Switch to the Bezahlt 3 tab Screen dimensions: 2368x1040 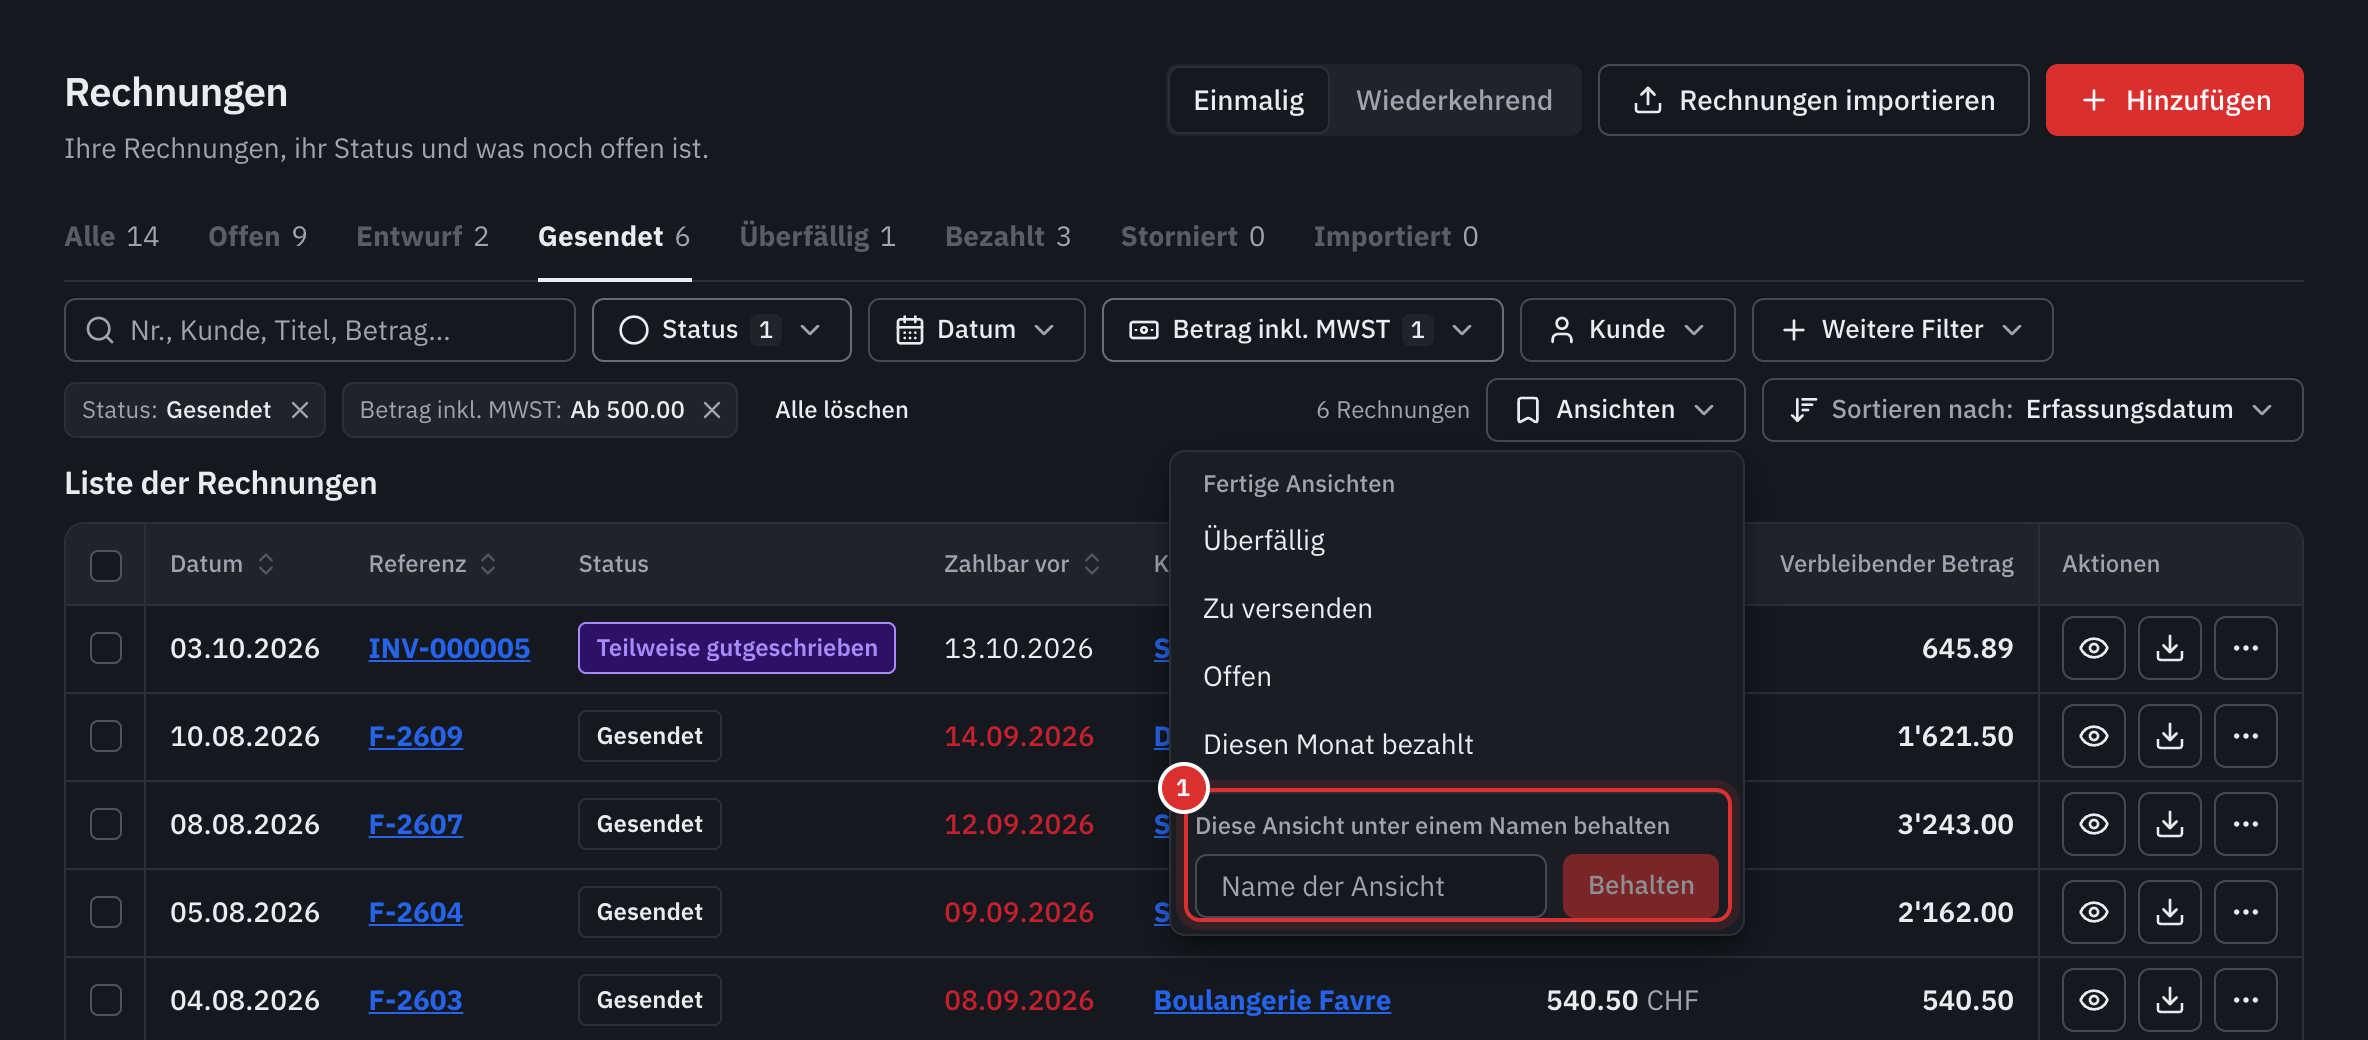point(1008,237)
